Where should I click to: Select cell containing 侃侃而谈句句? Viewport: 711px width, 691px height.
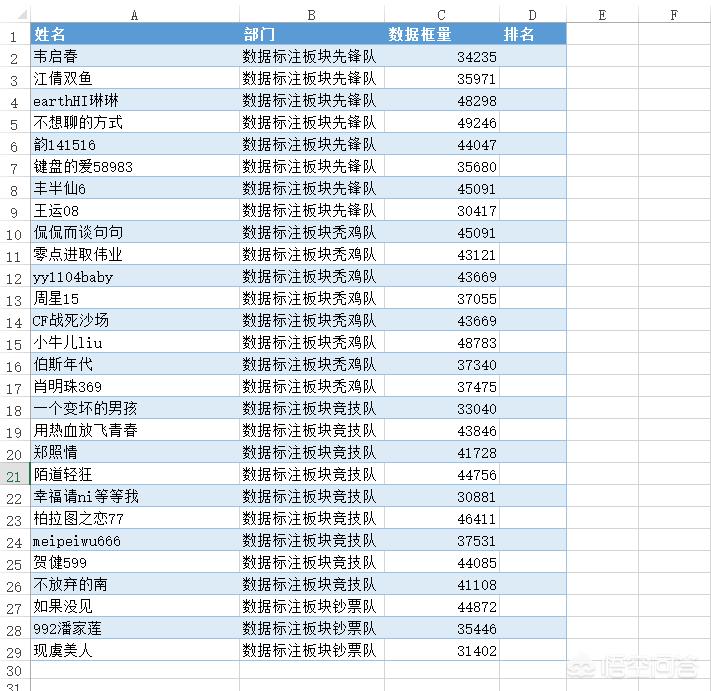(x=135, y=232)
